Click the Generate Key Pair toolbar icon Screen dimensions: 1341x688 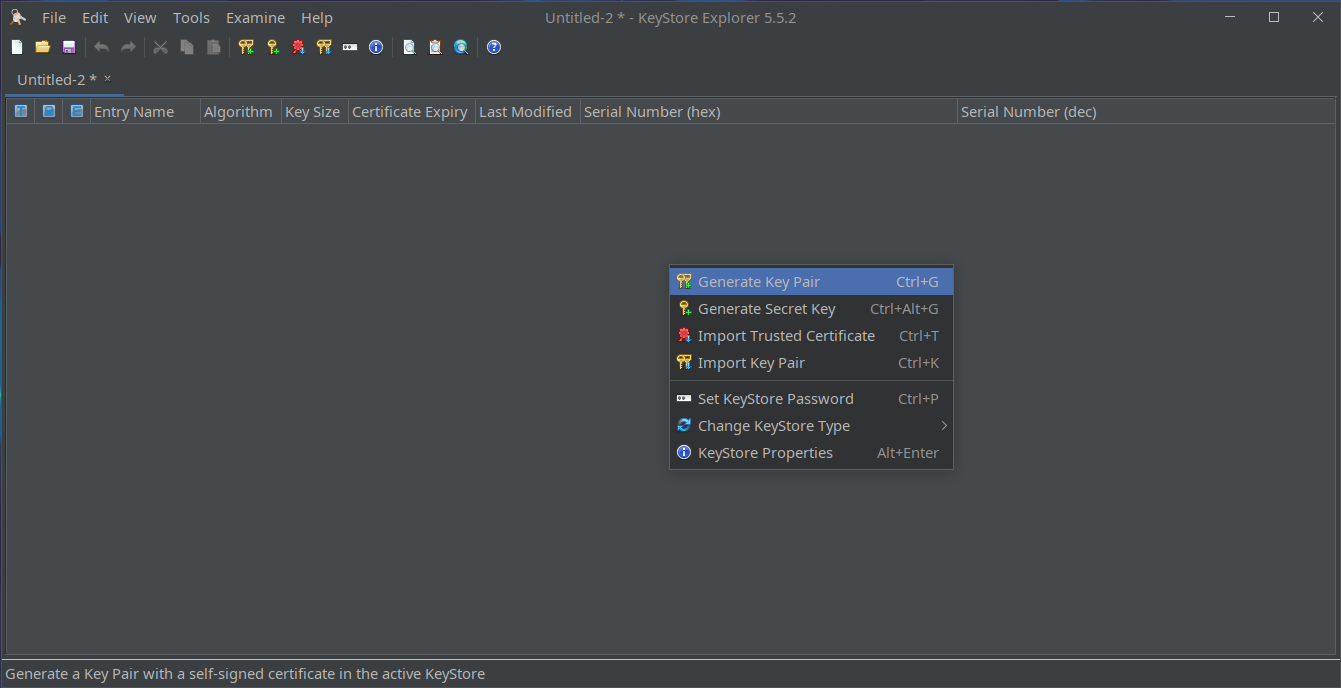click(x=246, y=47)
